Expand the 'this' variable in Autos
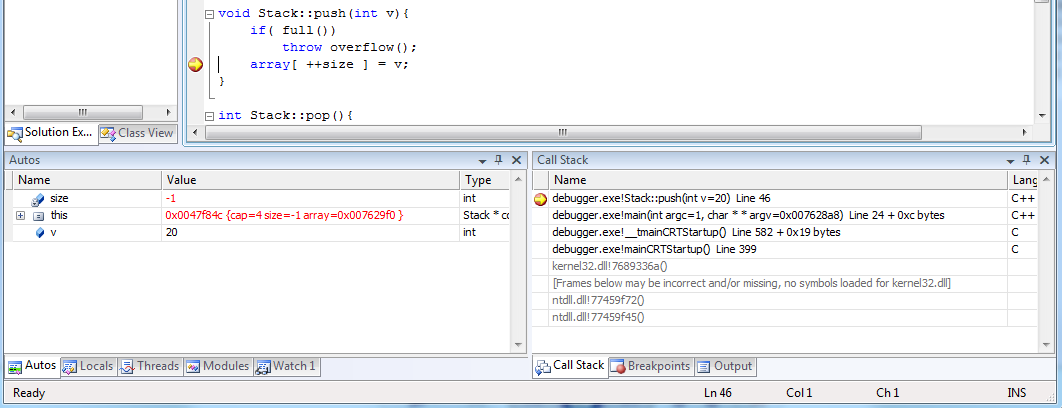This screenshot has height=408, width=1062. point(20,216)
